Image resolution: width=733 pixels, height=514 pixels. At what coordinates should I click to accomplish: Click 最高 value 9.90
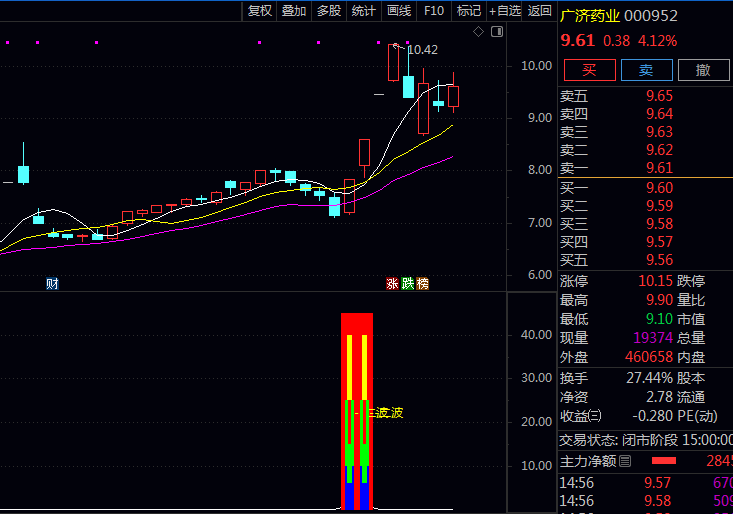pos(659,300)
